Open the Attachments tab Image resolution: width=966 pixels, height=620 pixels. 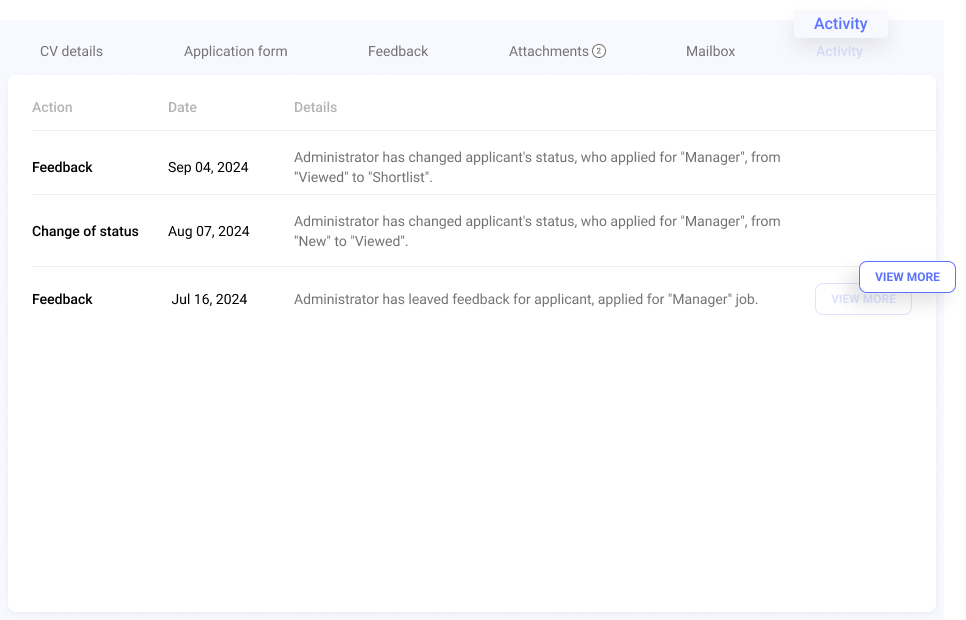(x=549, y=51)
